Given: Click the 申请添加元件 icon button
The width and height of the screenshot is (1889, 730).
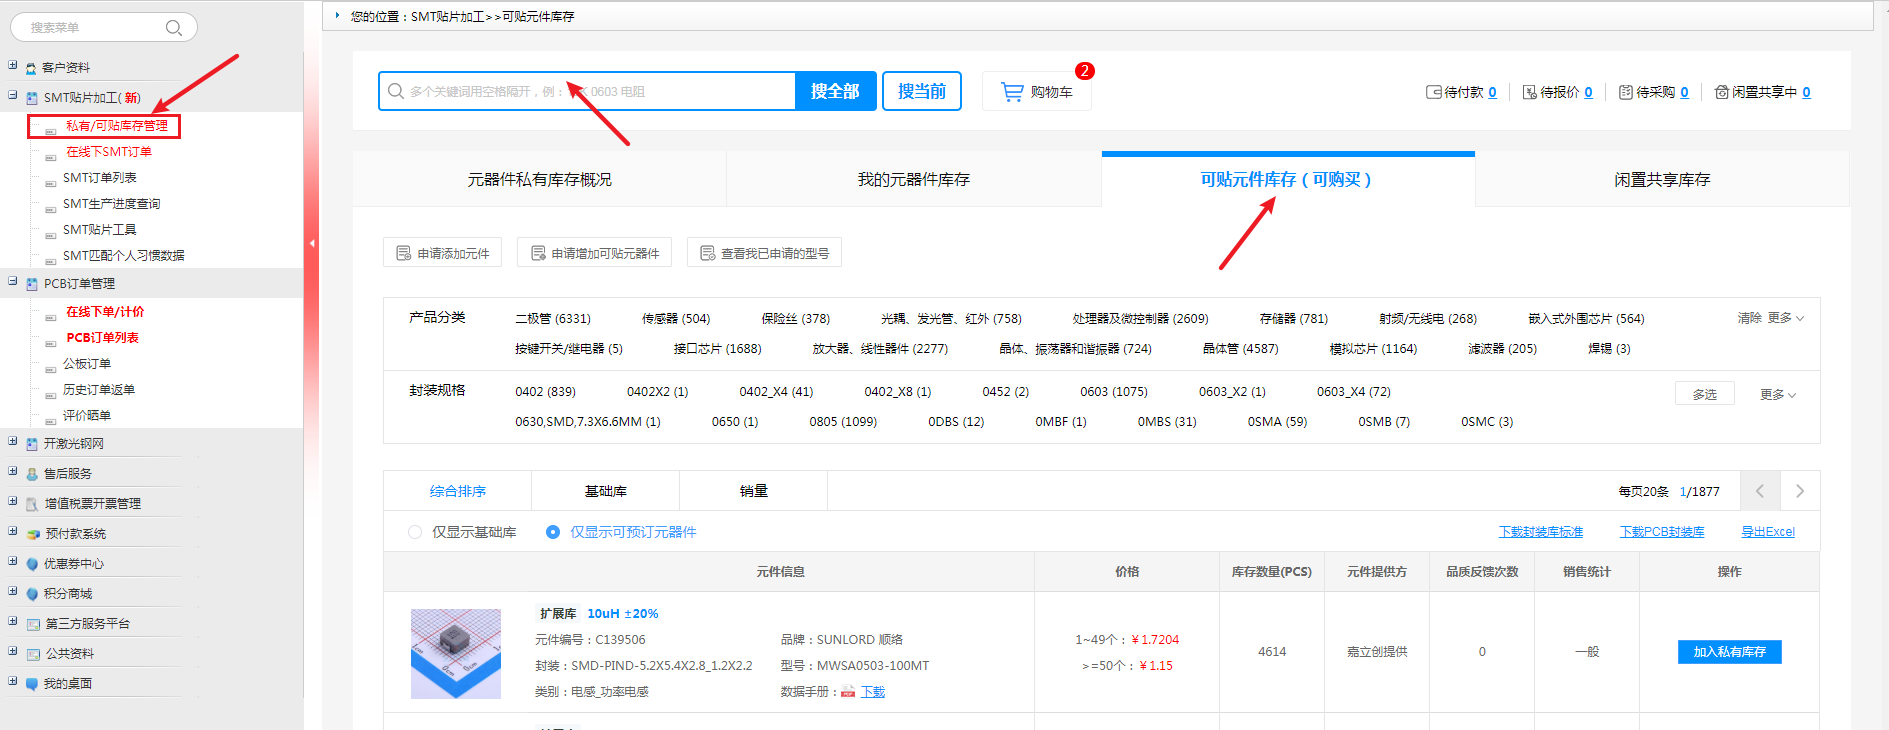Looking at the screenshot, I should [x=404, y=253].
